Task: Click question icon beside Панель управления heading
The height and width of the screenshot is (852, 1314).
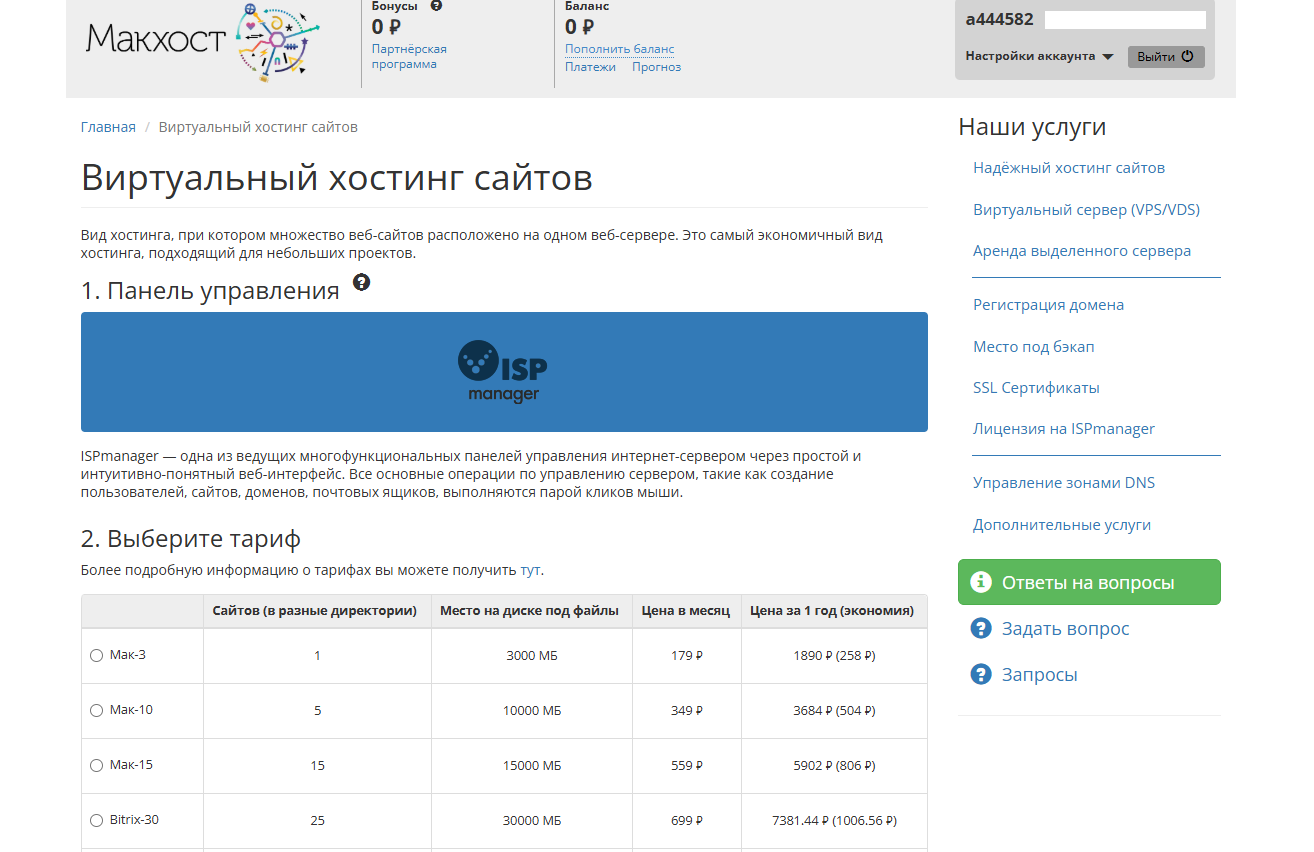Action: [361, 283]
